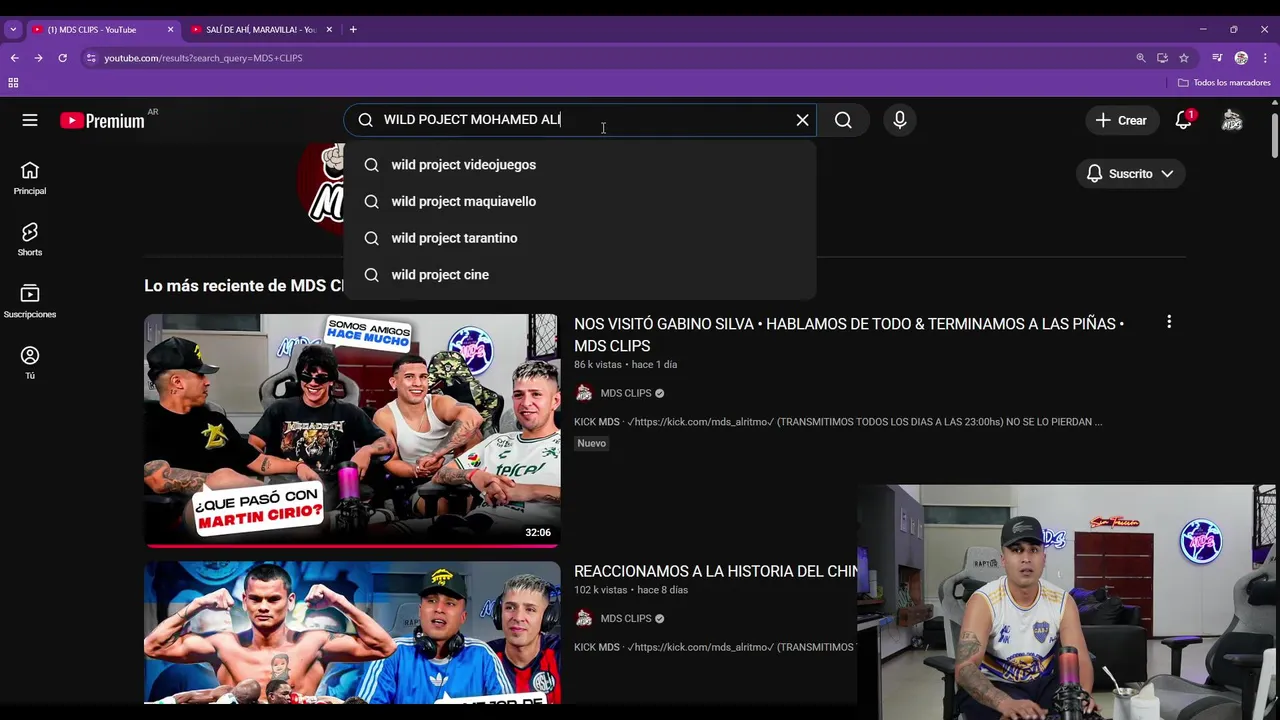The image size is (1280, 720).
Task: Open zoom magnifier in address bar
Action: (1140, 58)
